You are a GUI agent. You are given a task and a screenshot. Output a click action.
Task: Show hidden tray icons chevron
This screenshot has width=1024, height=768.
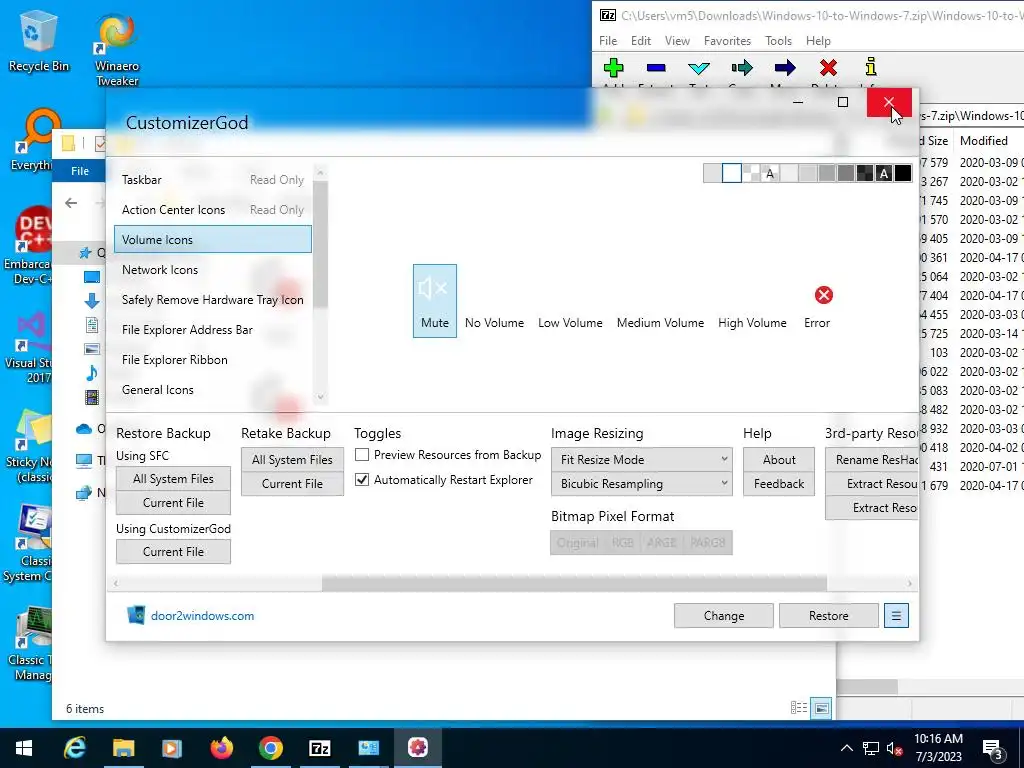[846, 748]
